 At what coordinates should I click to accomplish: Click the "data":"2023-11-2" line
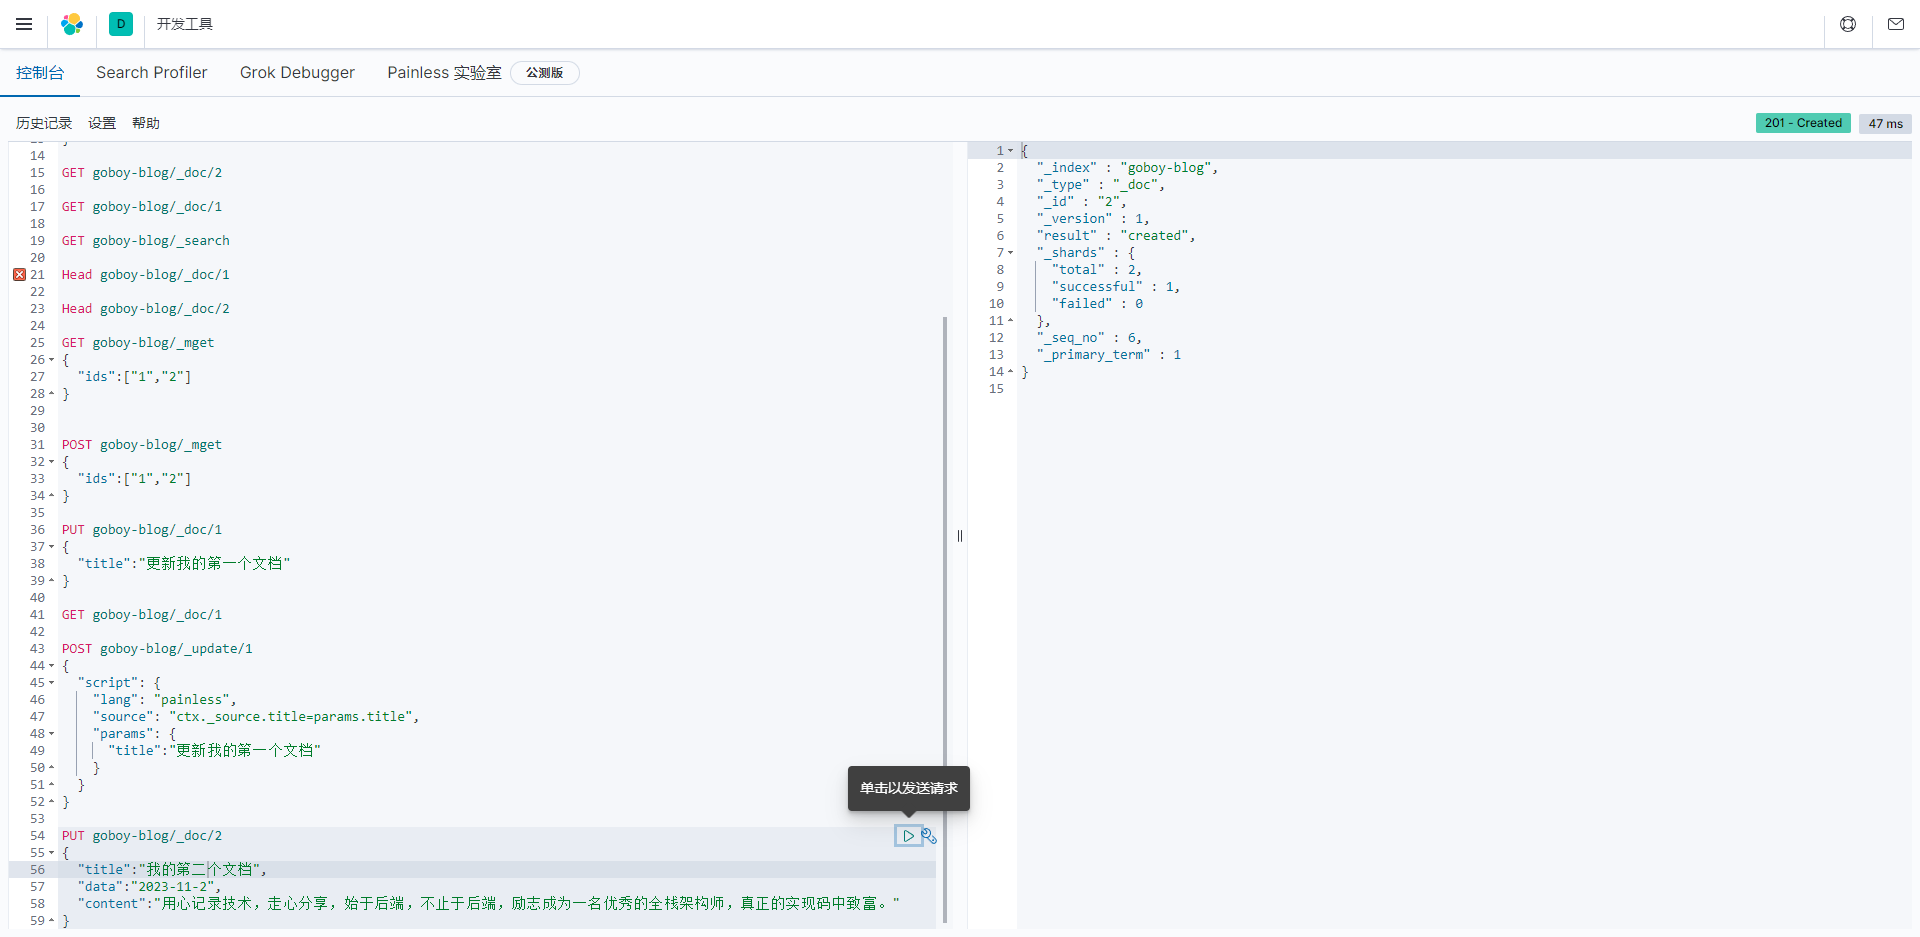tap(149, 887)
